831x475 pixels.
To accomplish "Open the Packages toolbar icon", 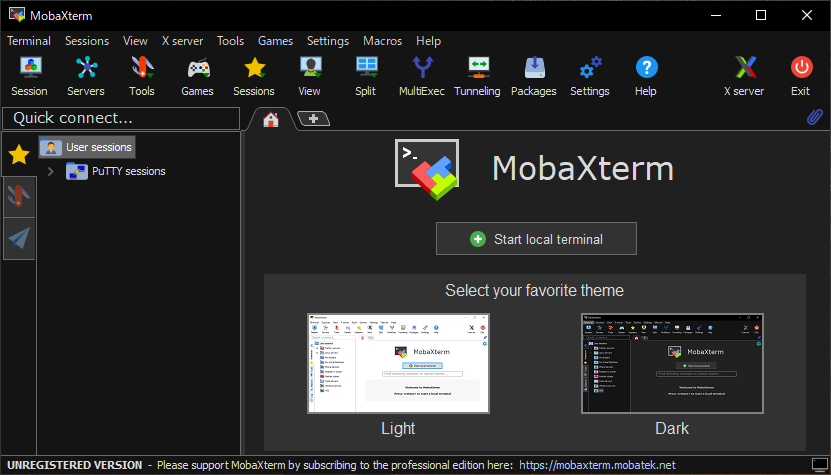I will tap(533, 68).
